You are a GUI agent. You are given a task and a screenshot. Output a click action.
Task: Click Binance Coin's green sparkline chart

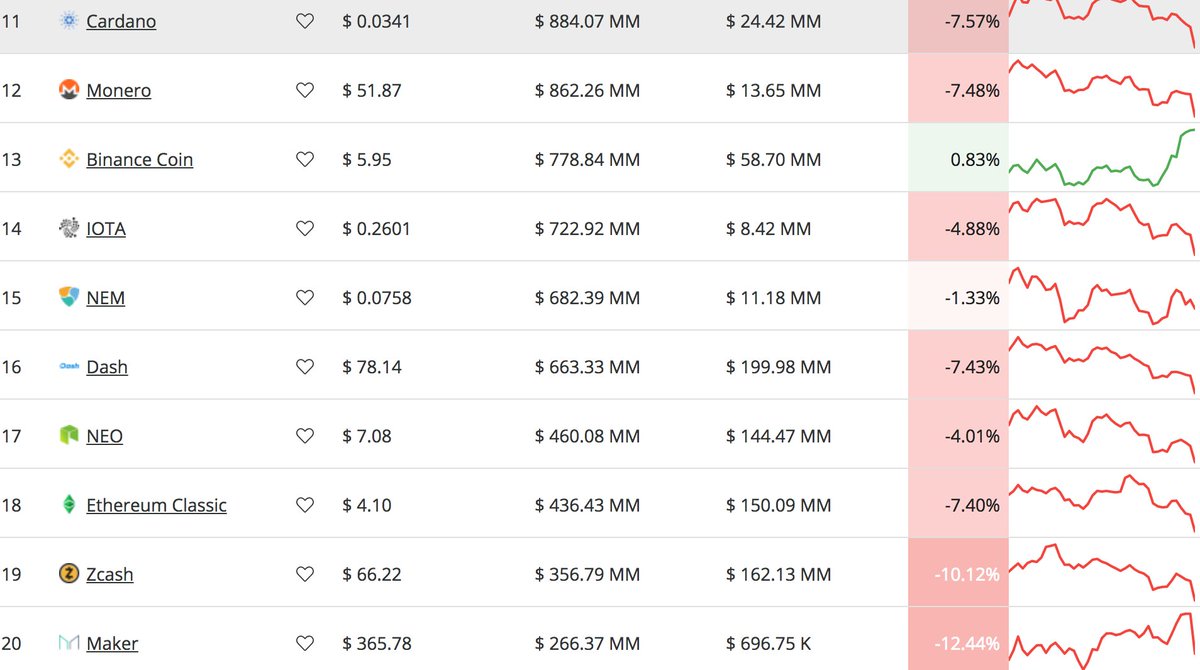pyautogui.click(x=1100, y=158)
